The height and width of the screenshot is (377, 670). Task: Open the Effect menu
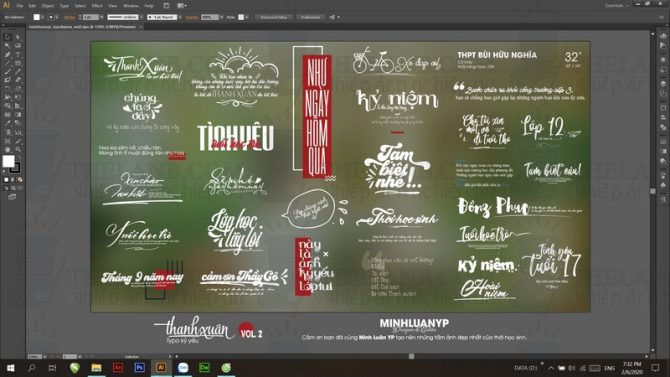(97, 6)
